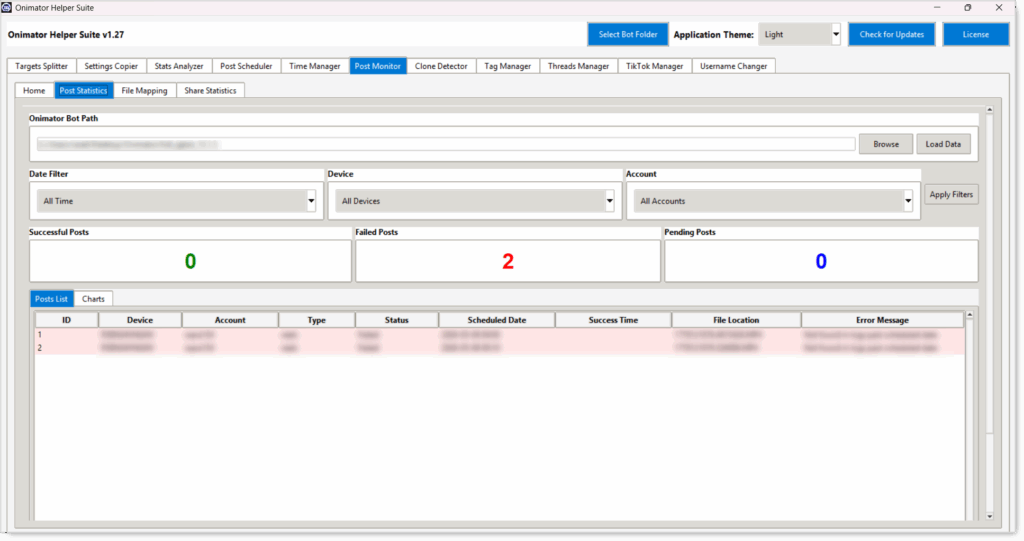The width and height of the screenshot is (1024, 541).
Task: Open the Stats Analyzer tab
Action: (x=179, y=66)
